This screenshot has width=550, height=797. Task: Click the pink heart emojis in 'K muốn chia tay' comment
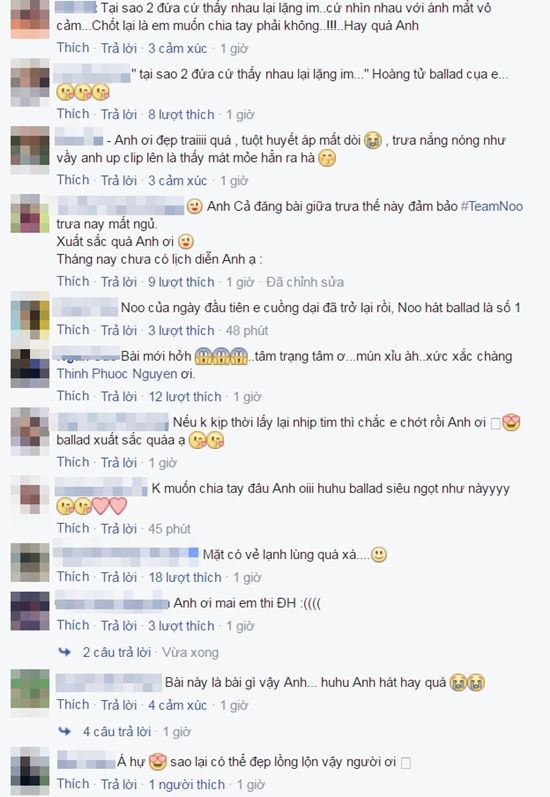tap(109, 506)
